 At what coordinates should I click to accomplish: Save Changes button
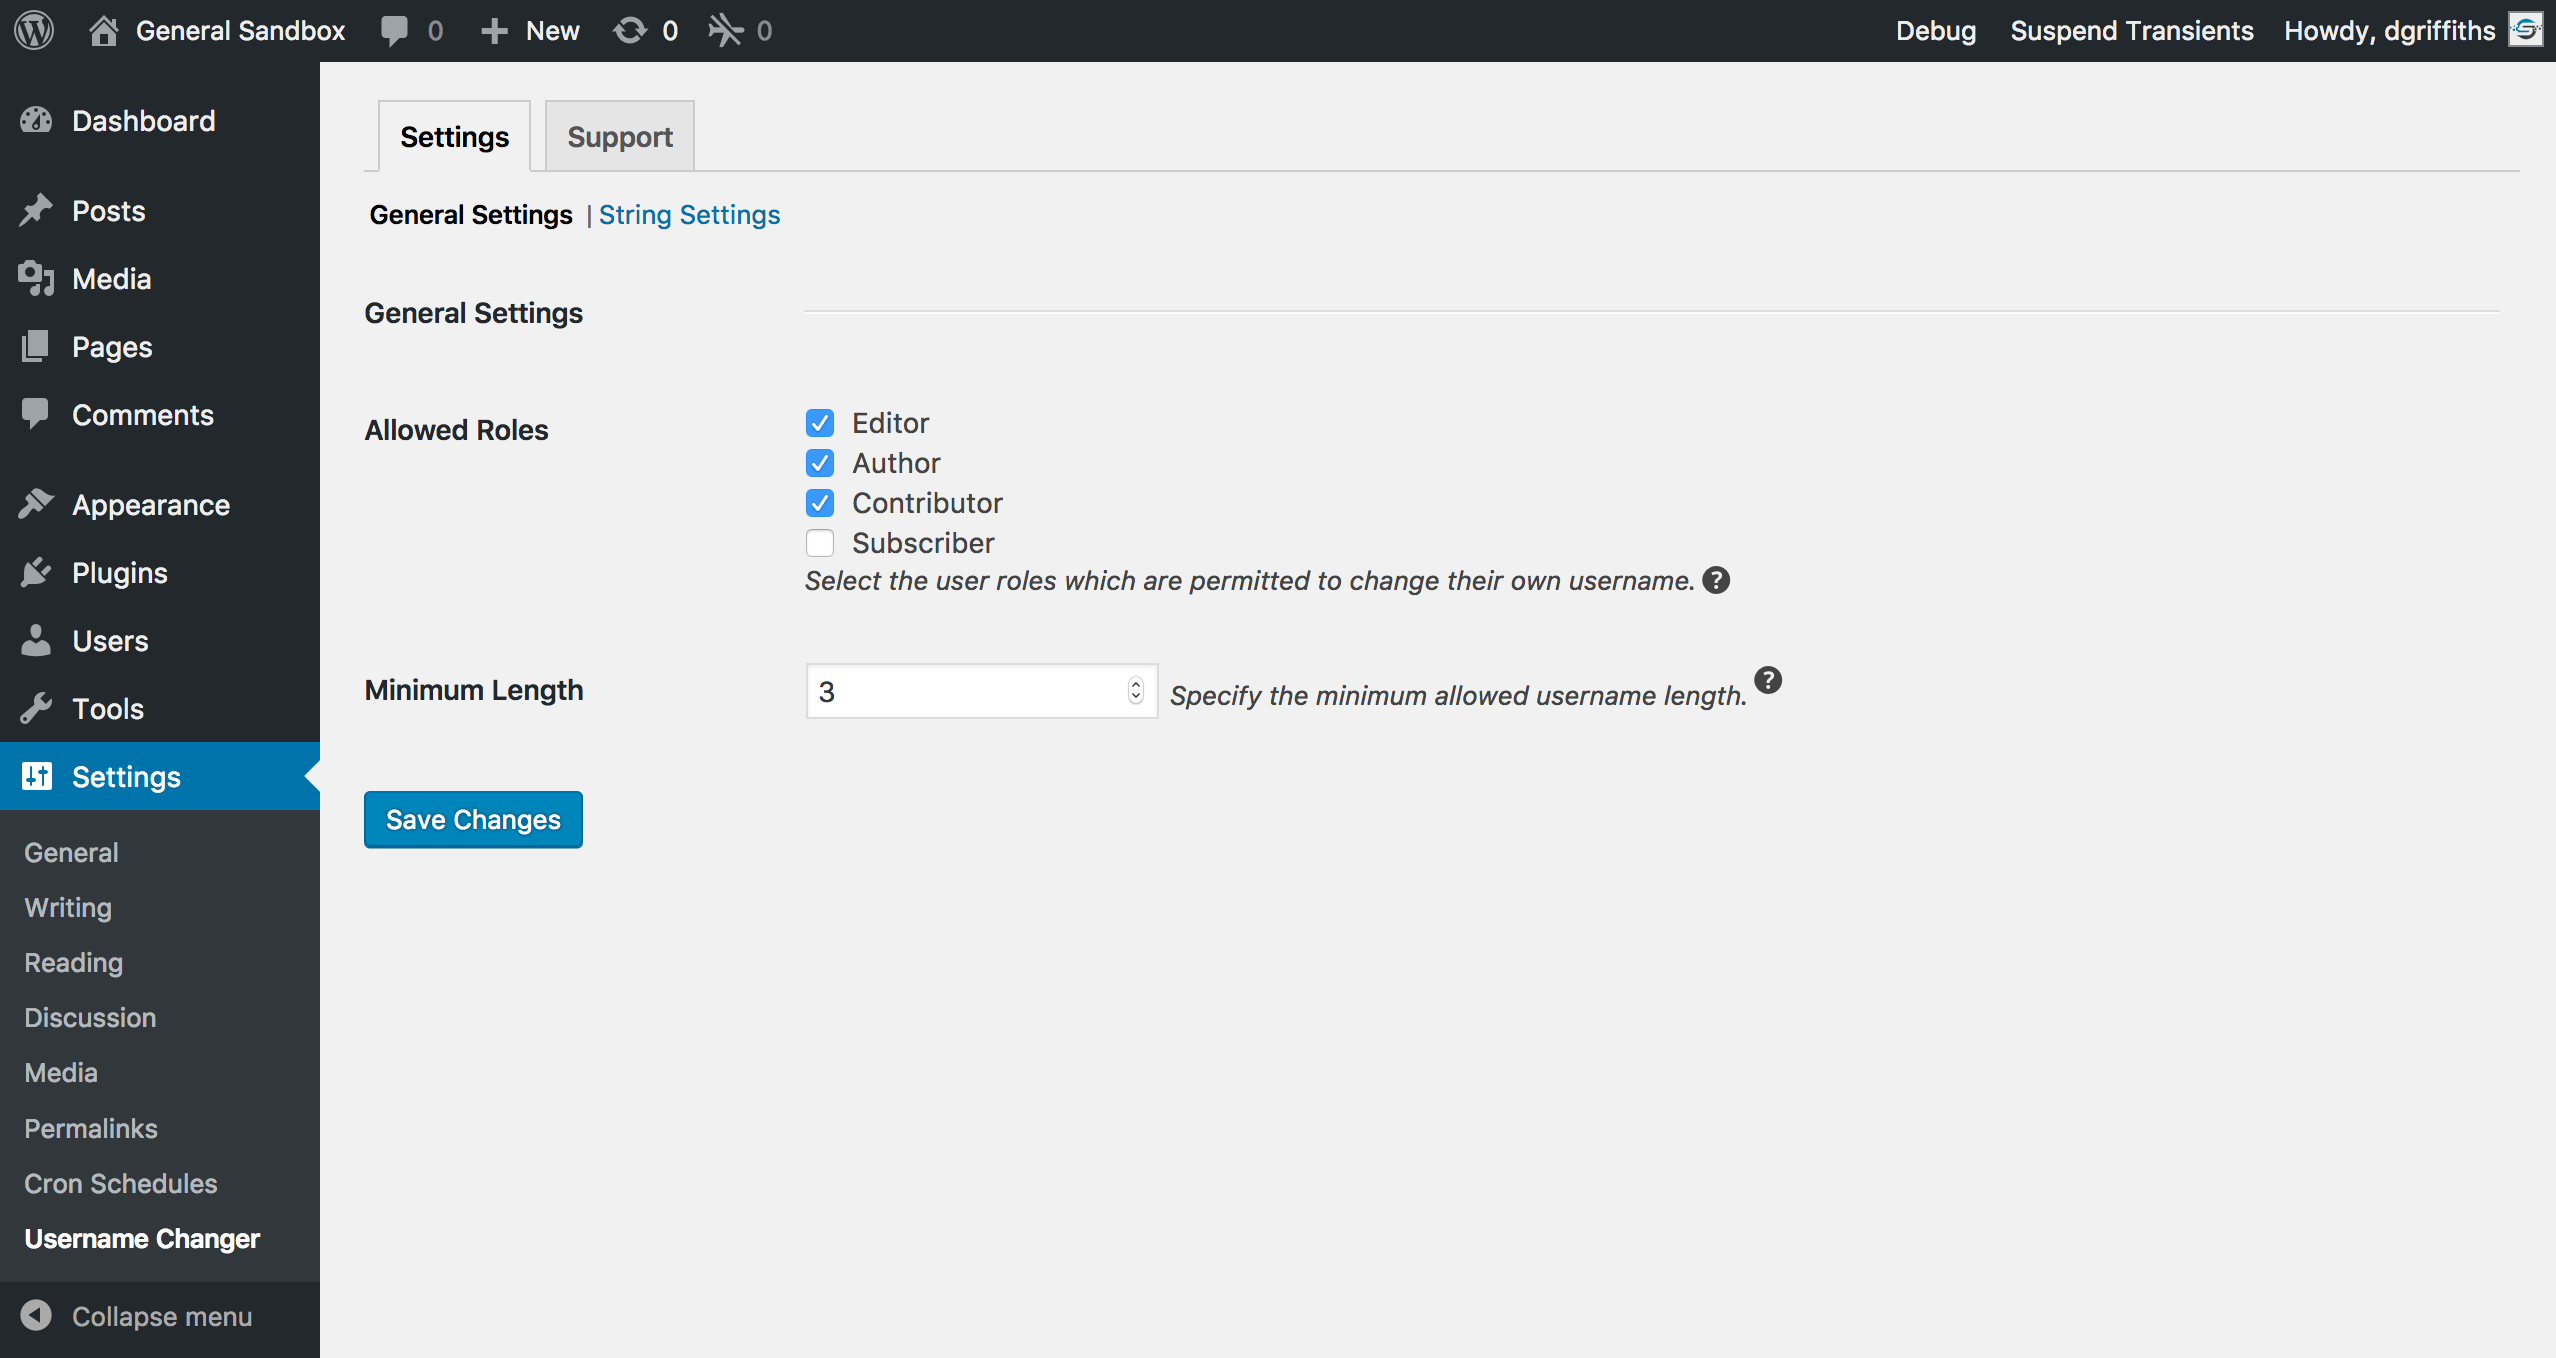(x=473, y=820)
